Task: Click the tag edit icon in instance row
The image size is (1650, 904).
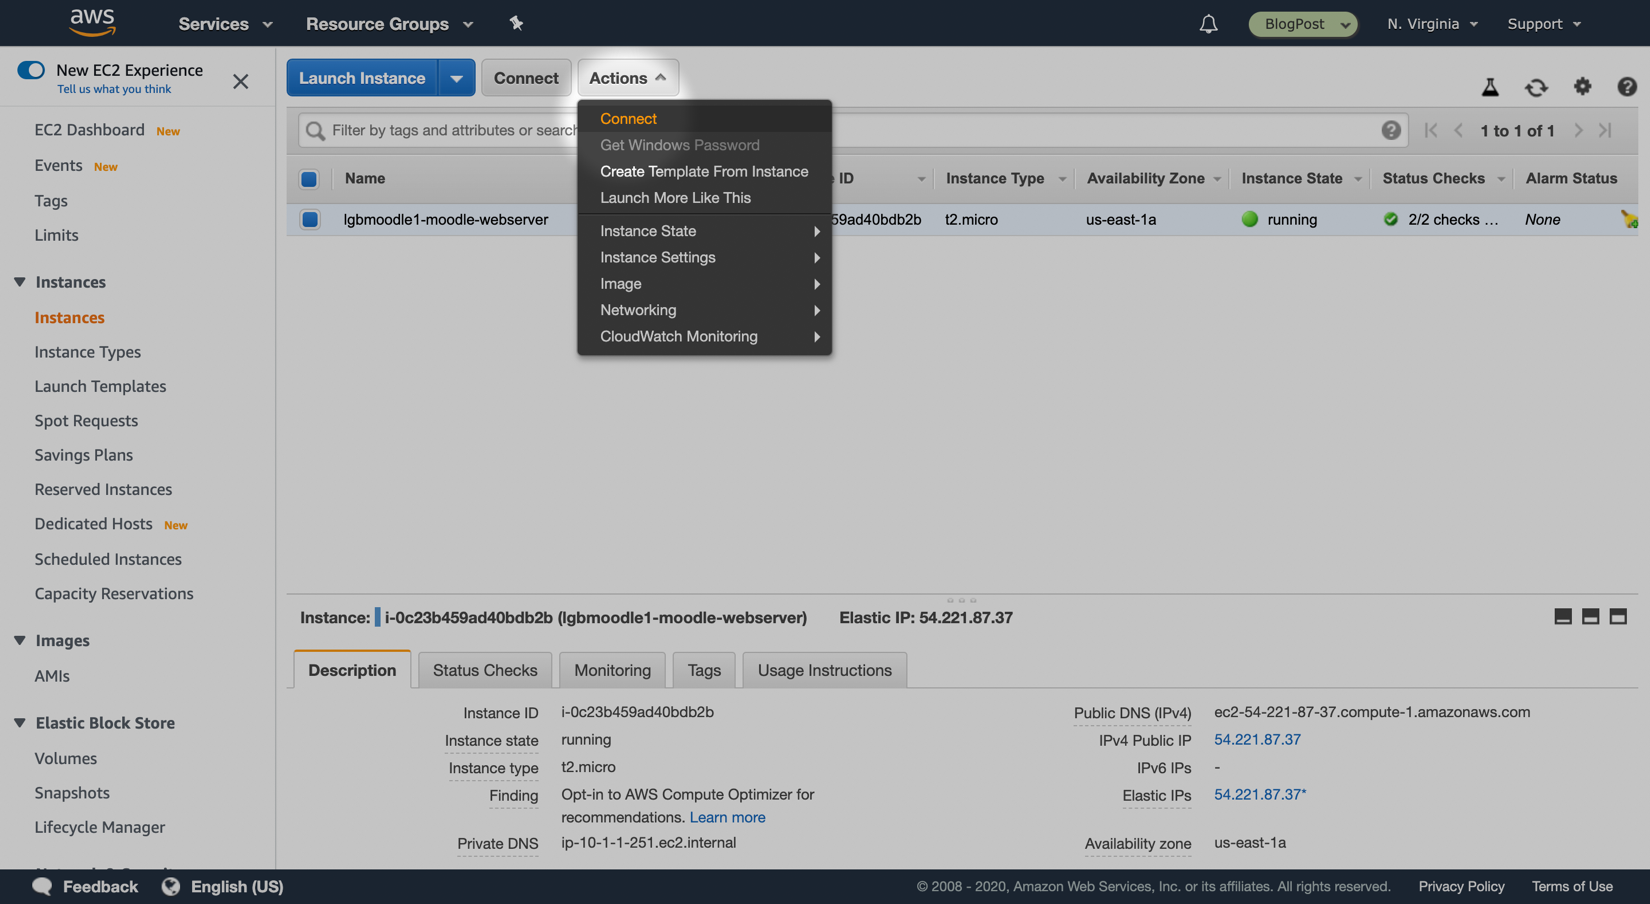Action: pyautogui.click(x=1629, y=219)
